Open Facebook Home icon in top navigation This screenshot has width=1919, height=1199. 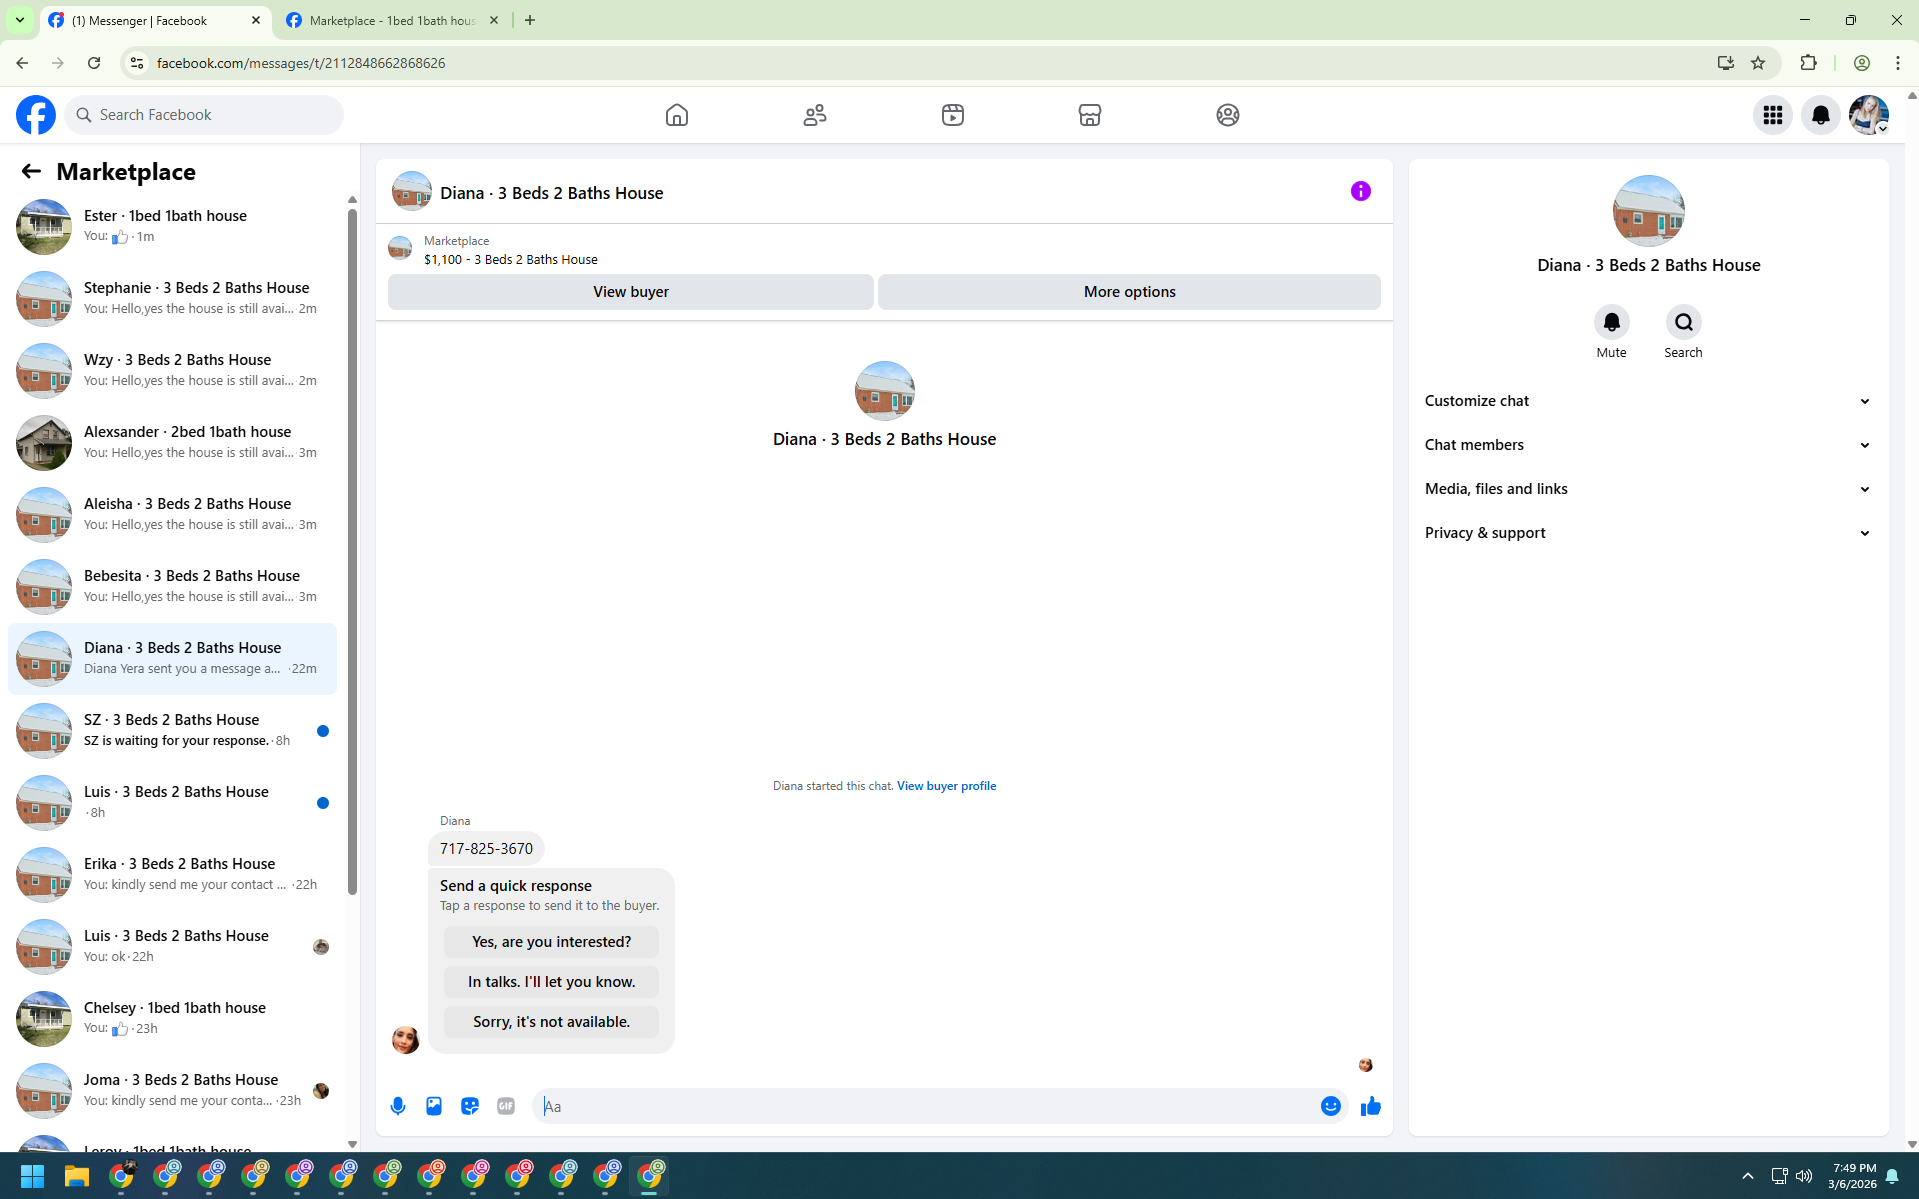[677, 115]
